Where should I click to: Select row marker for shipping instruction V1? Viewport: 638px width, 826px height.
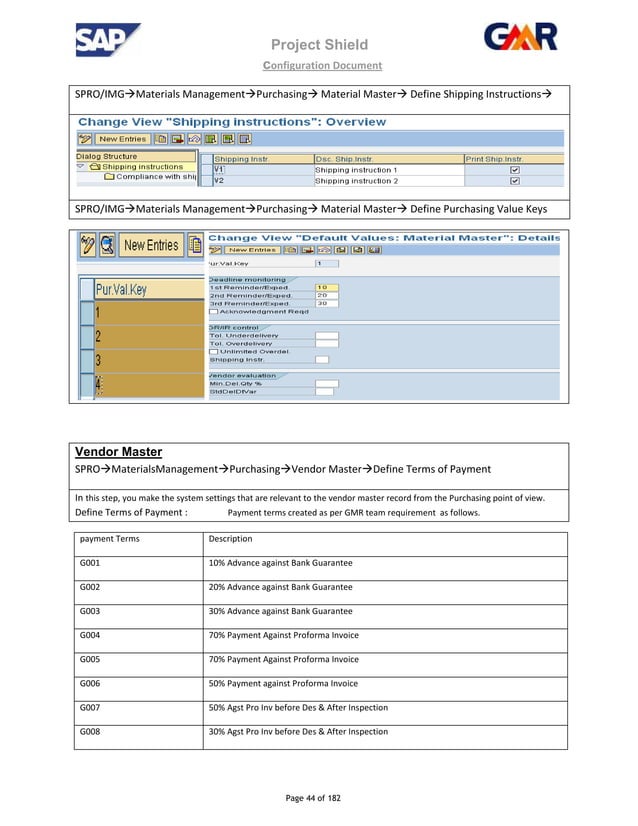[x=207, y=170]
